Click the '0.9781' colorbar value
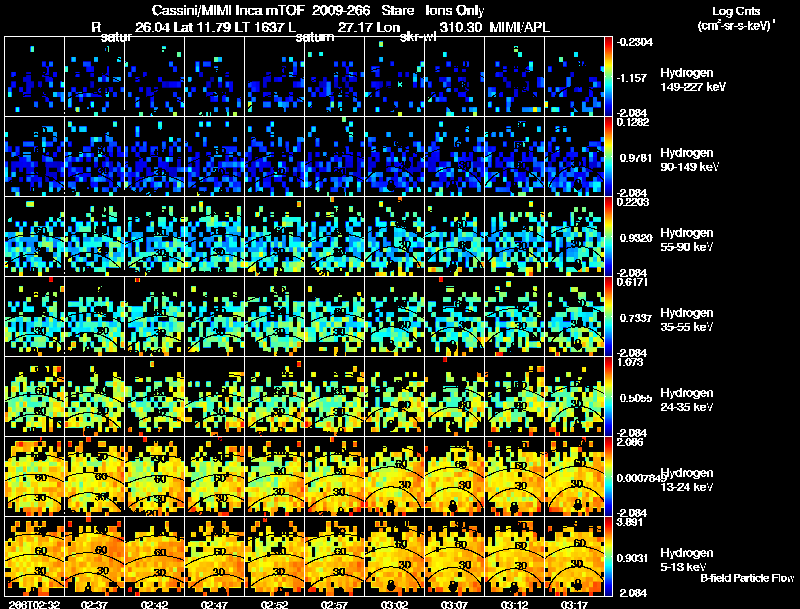This screenshot has width=800, height=609. click(636, 158)
